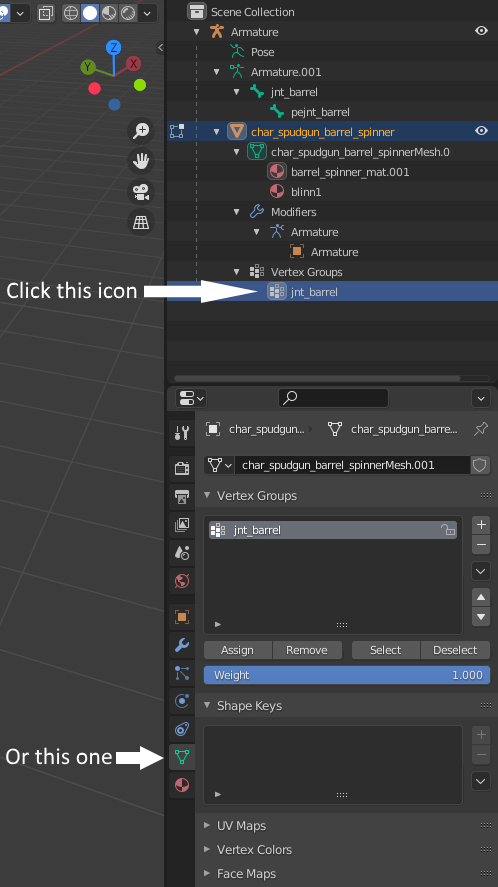Click the Deselect button
498x887 pixels.
[455, 650]
